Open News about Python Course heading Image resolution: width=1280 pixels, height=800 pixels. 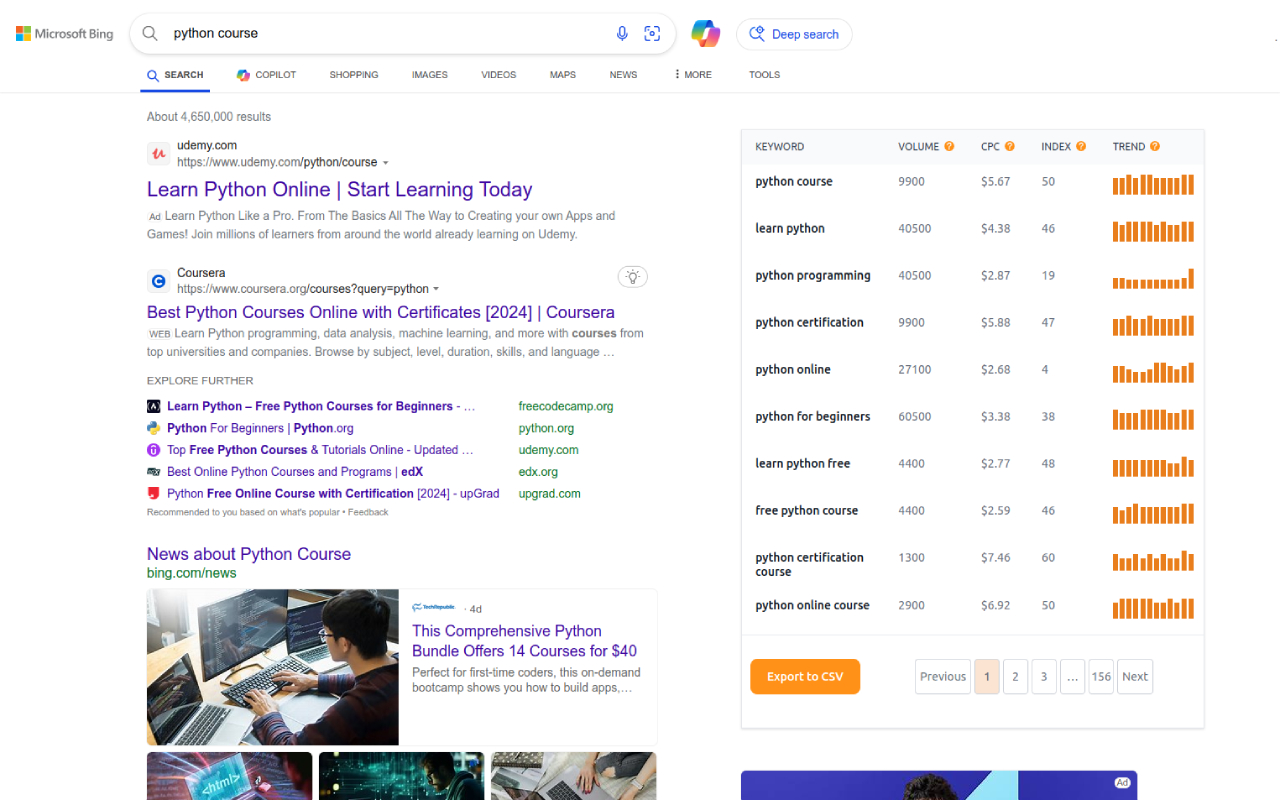pos(249,554)
